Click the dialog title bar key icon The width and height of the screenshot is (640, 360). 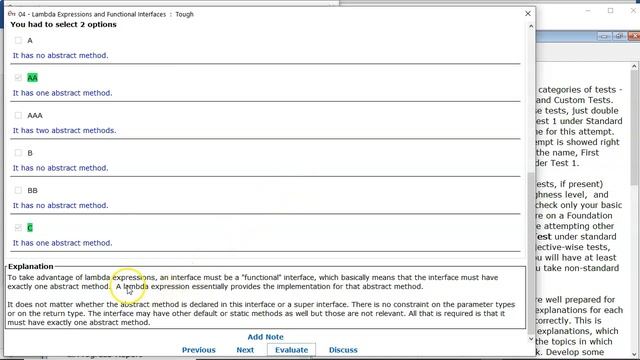(11, 14)
